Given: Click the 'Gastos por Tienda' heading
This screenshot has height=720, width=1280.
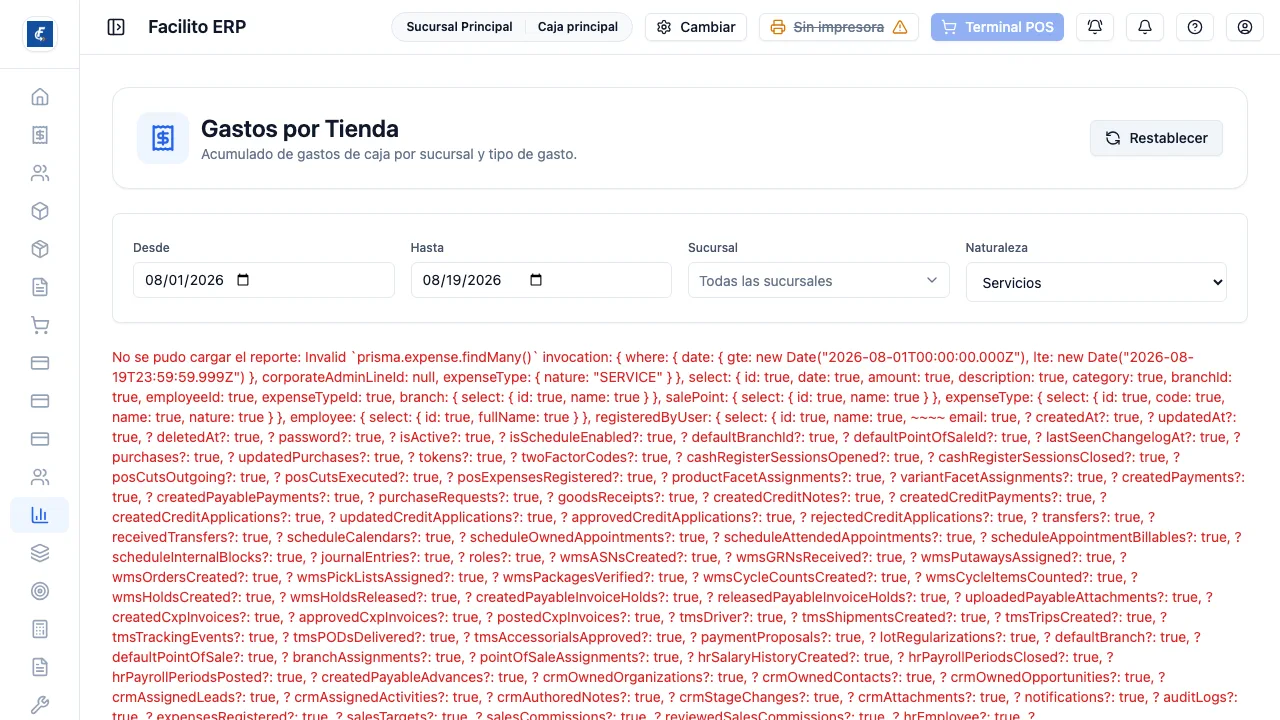Looking at the screenshot, I should (x=300, y=128).
